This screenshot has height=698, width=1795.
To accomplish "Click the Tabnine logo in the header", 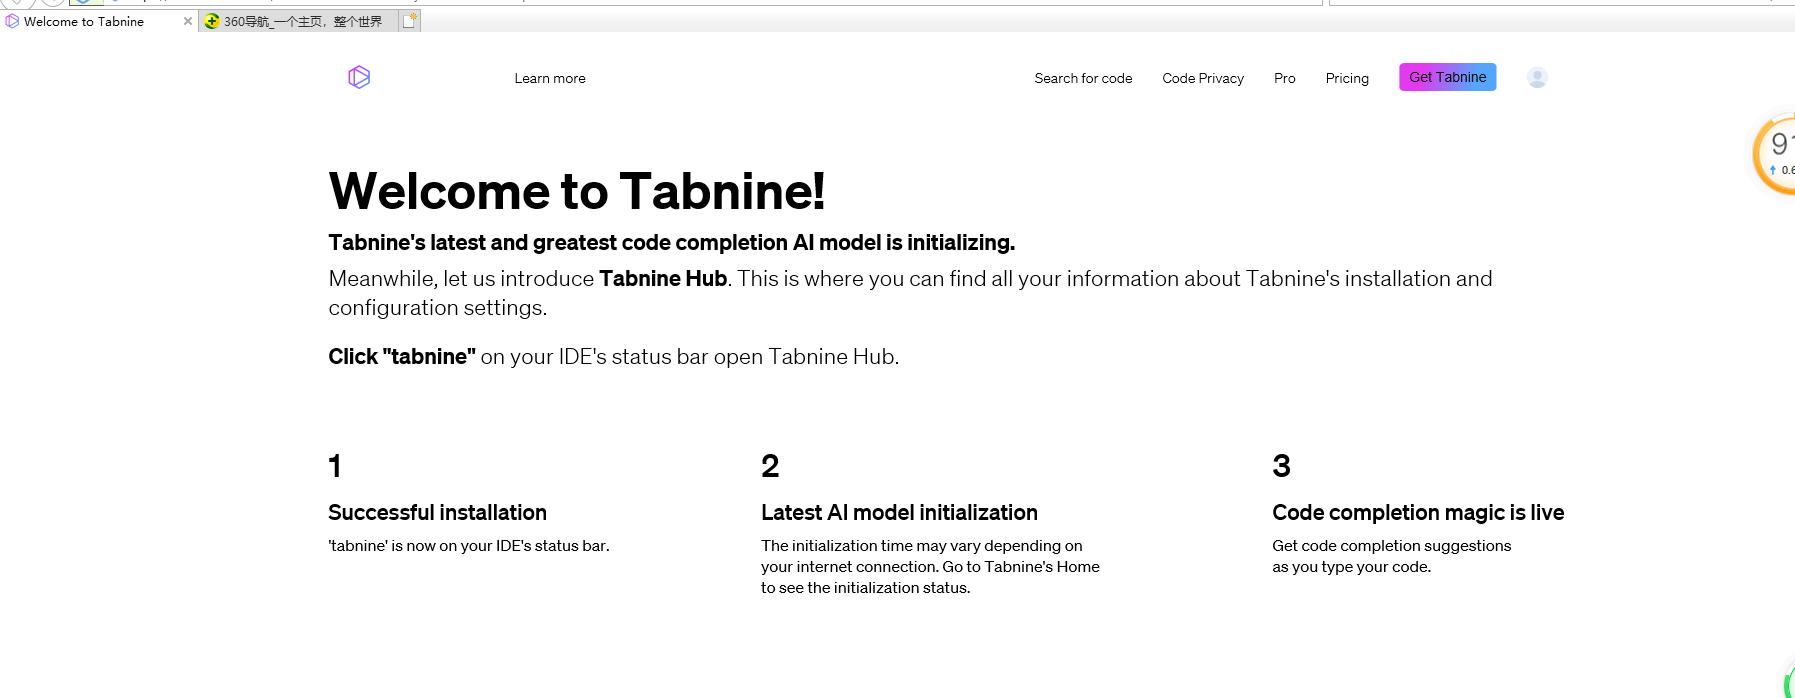I will (x=359, y=77).
